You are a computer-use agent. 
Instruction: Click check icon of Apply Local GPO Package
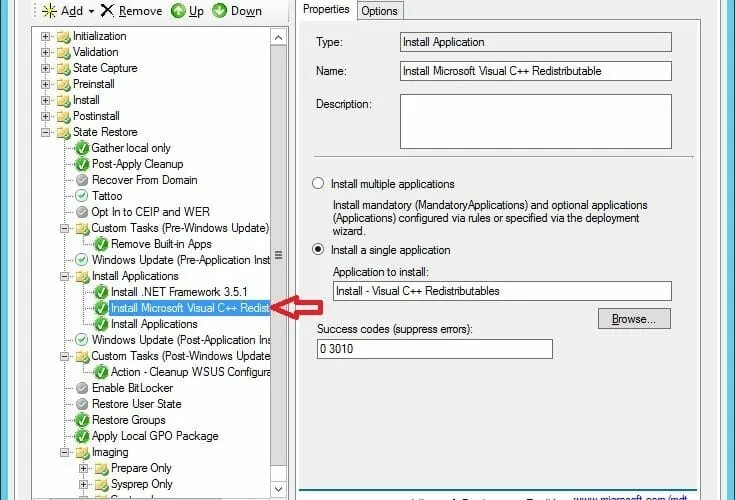[82, 436]
